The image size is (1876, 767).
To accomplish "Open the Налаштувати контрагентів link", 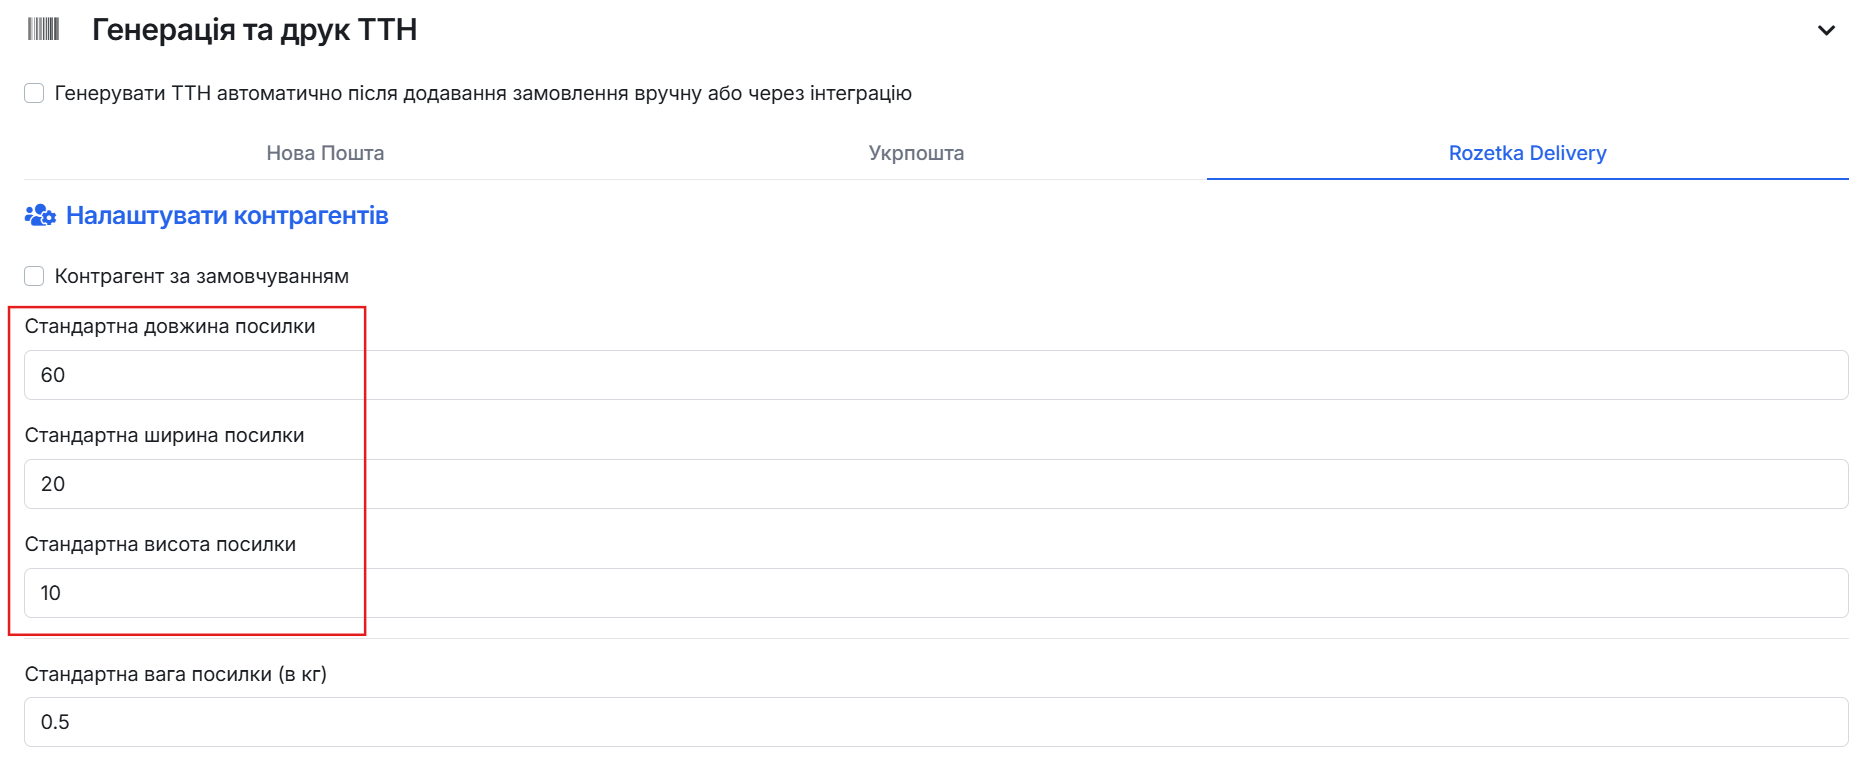I will coord(227,215).
